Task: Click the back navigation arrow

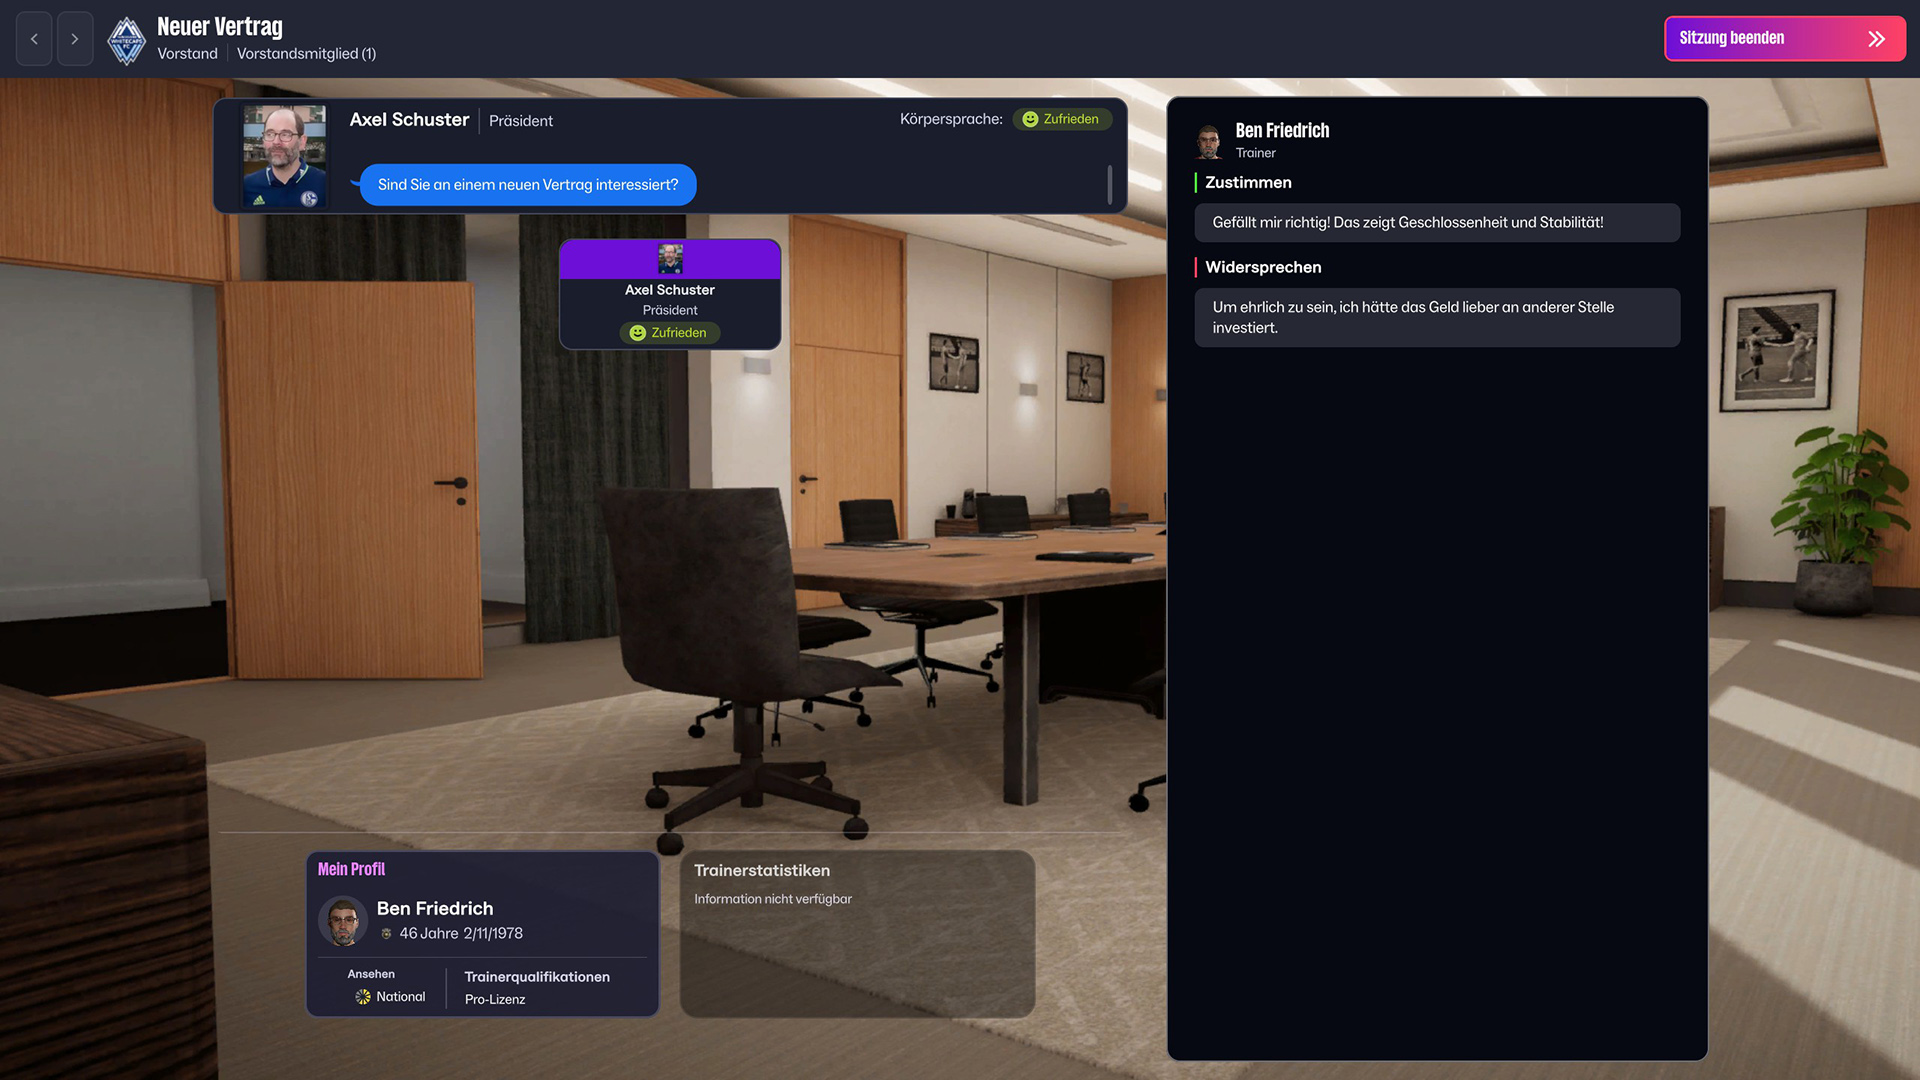Action: (x=34, y=39)
